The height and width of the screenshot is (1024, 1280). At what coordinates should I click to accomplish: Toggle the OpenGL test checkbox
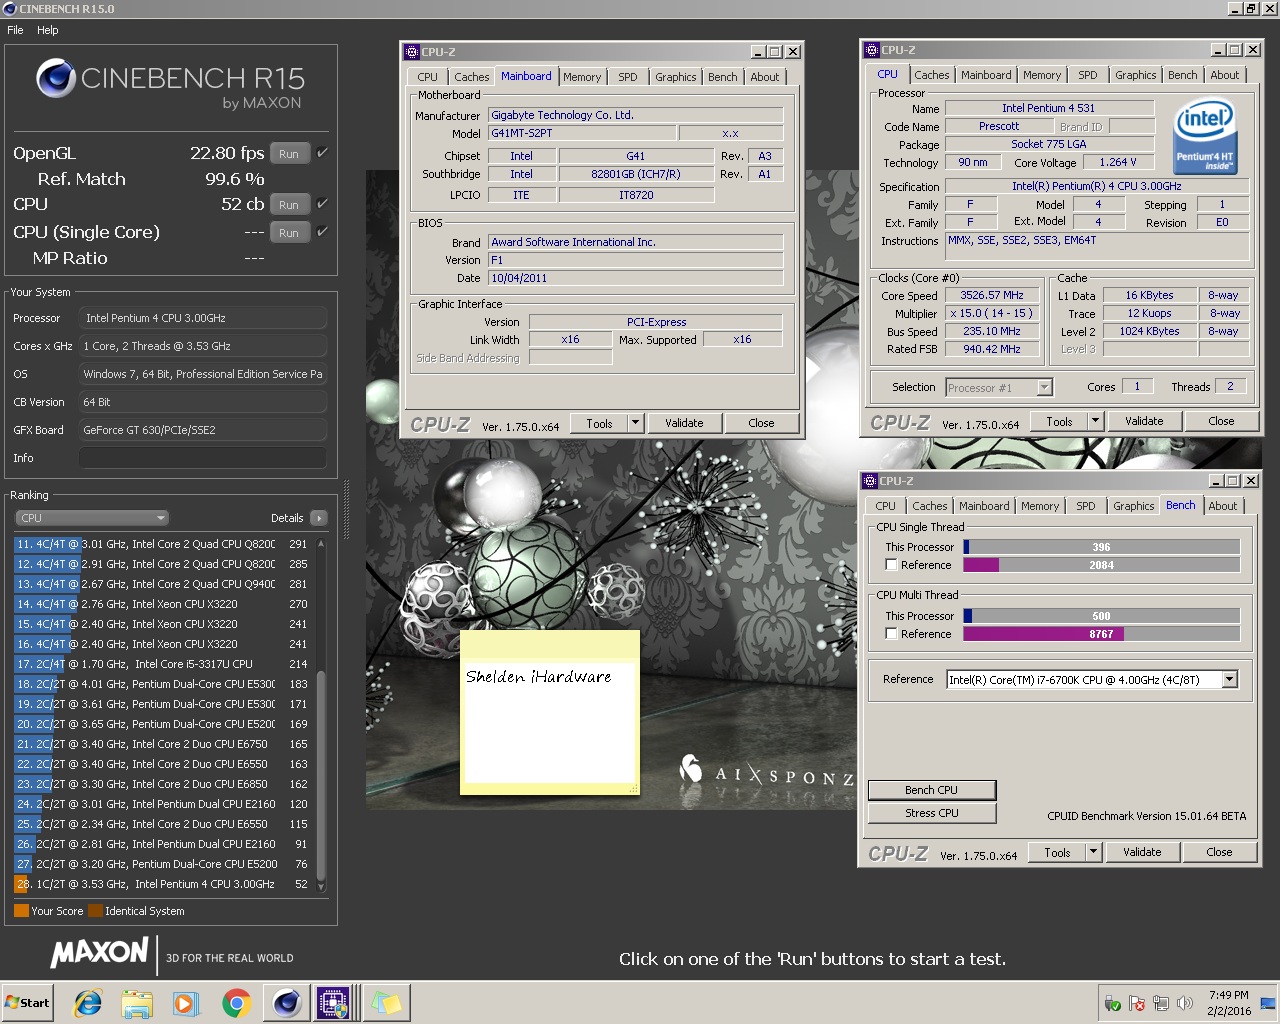(x=322, y=153)
